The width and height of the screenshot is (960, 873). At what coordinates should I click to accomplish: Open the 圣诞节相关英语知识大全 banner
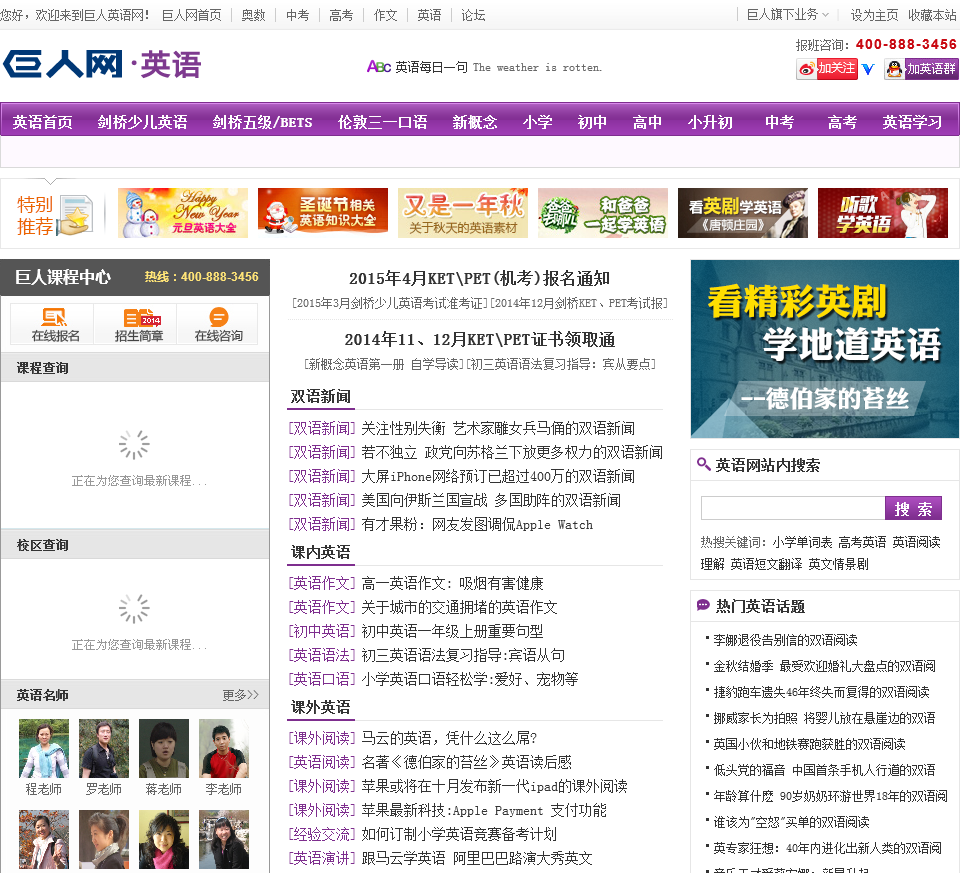[x=323, y=211]
